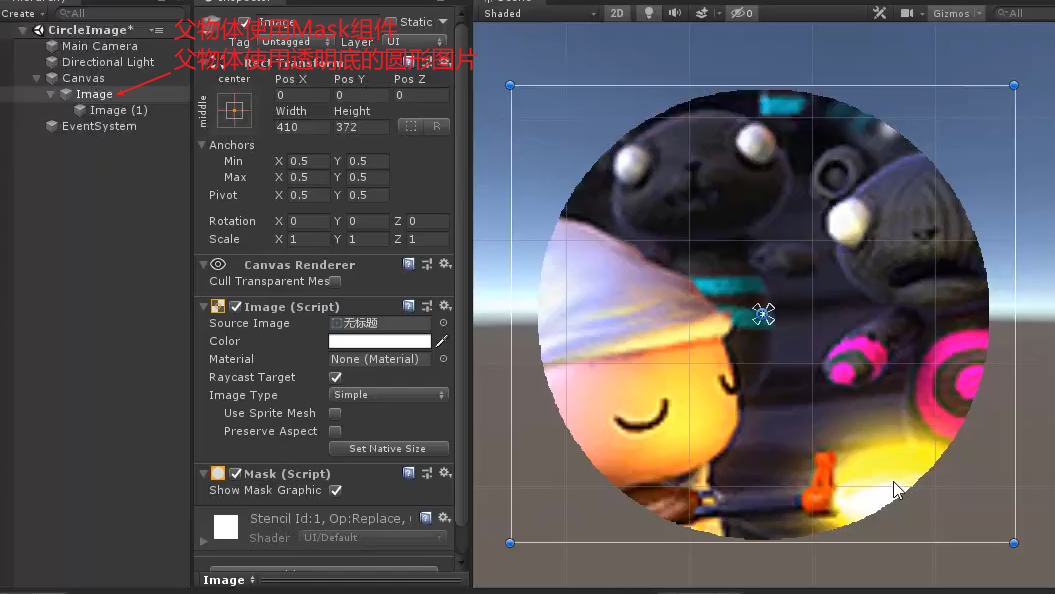Screen dimensions: 1055x594
Task: Select Image (1) child object
Action: point(118,110)
